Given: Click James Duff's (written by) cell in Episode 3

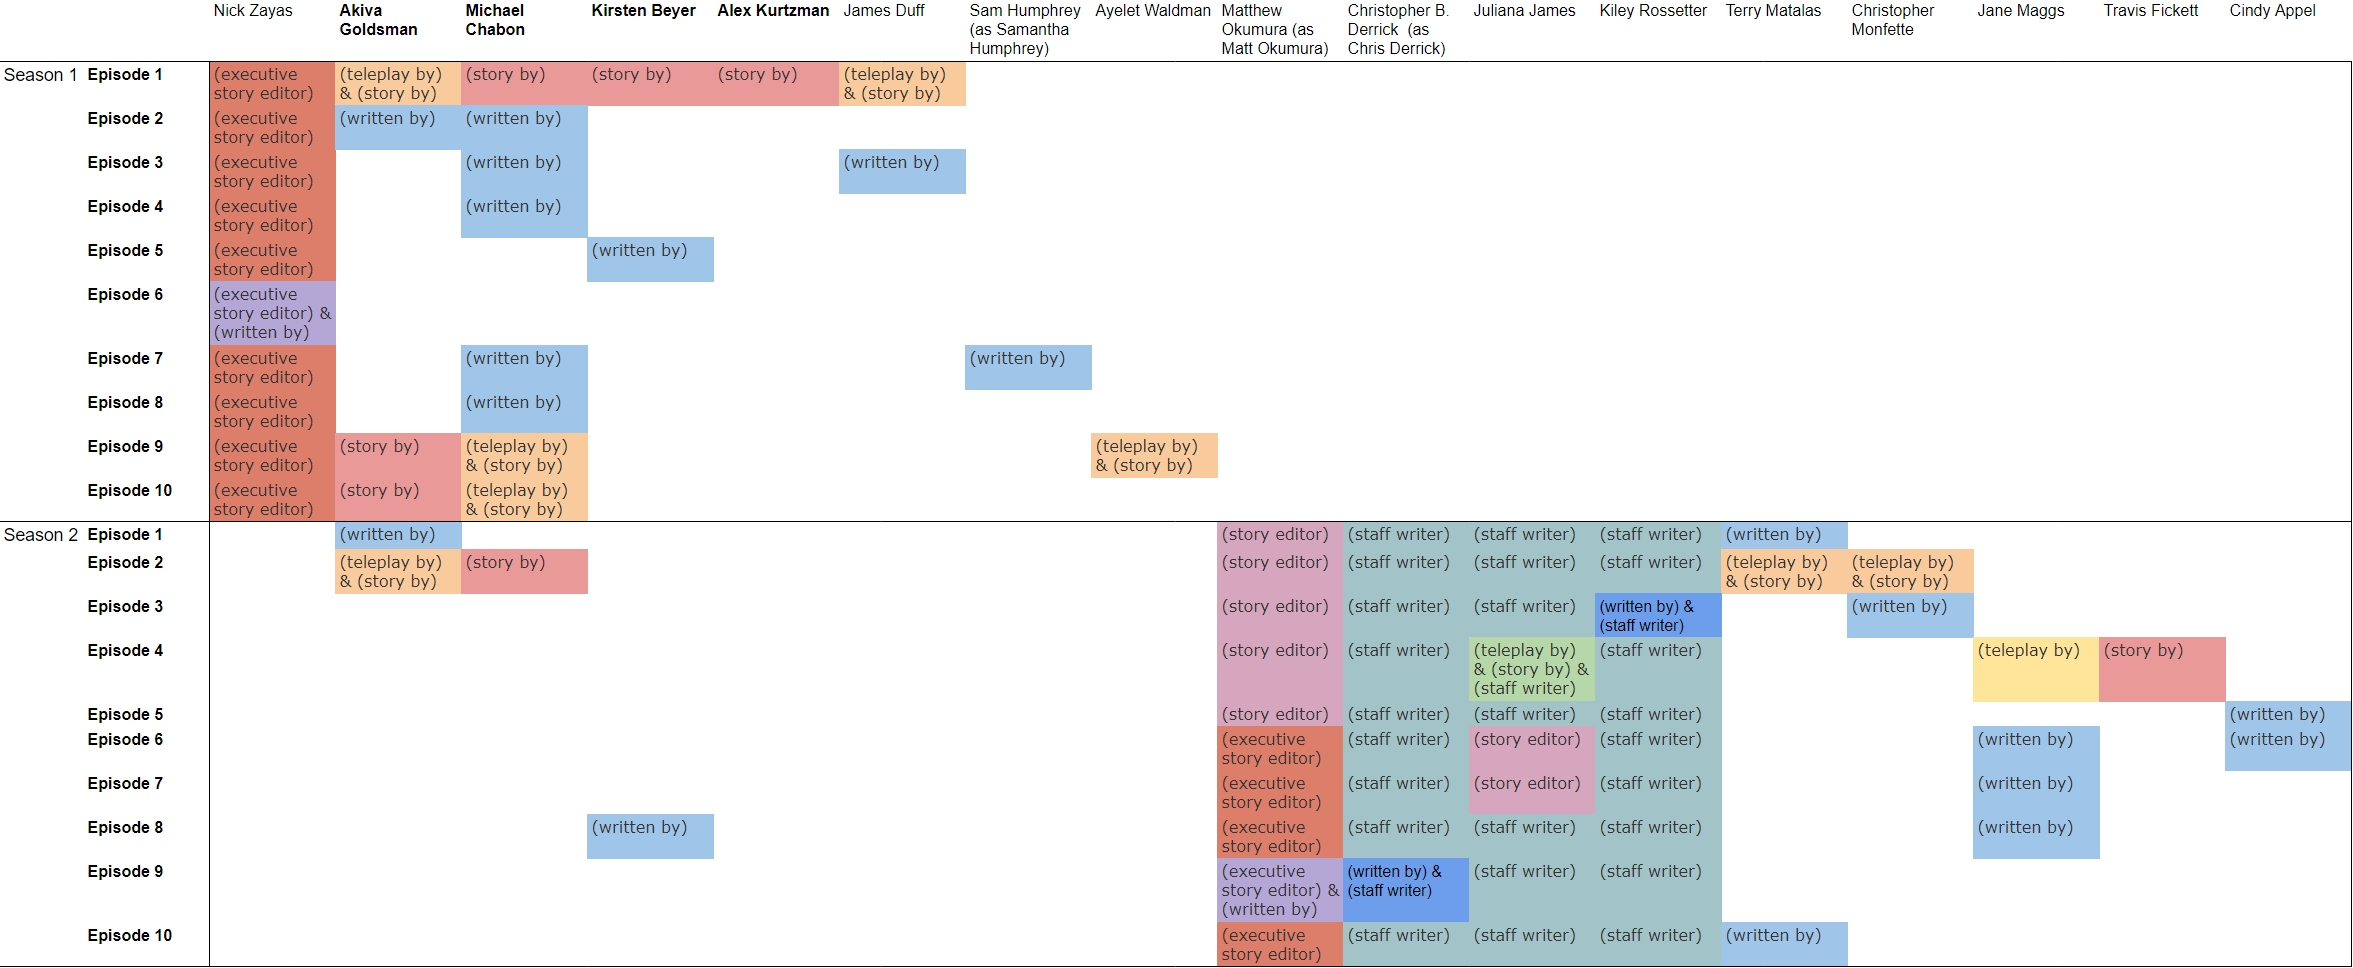Looking at the screenshot, I should (x=902, y=172).
